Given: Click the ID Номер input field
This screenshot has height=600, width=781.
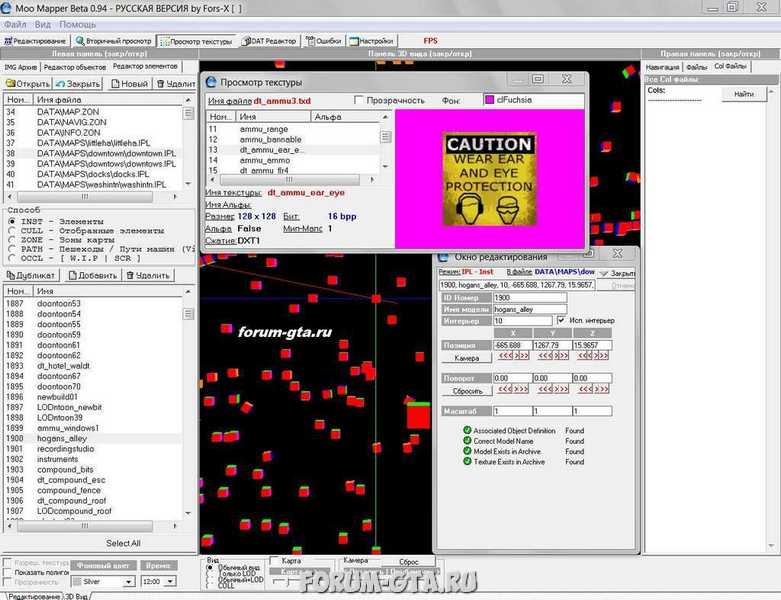Looking at the screenshot, I should 530,297.
